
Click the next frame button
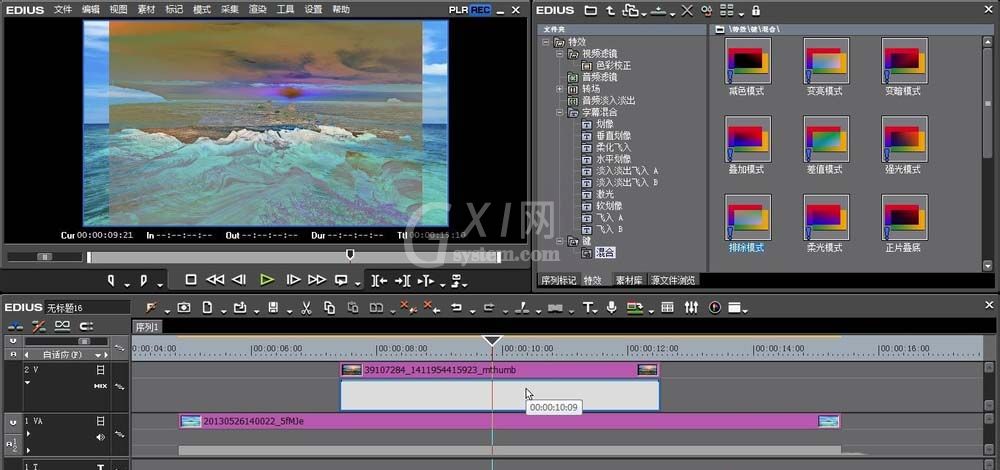pyautogui.click(x=293, y=280)
